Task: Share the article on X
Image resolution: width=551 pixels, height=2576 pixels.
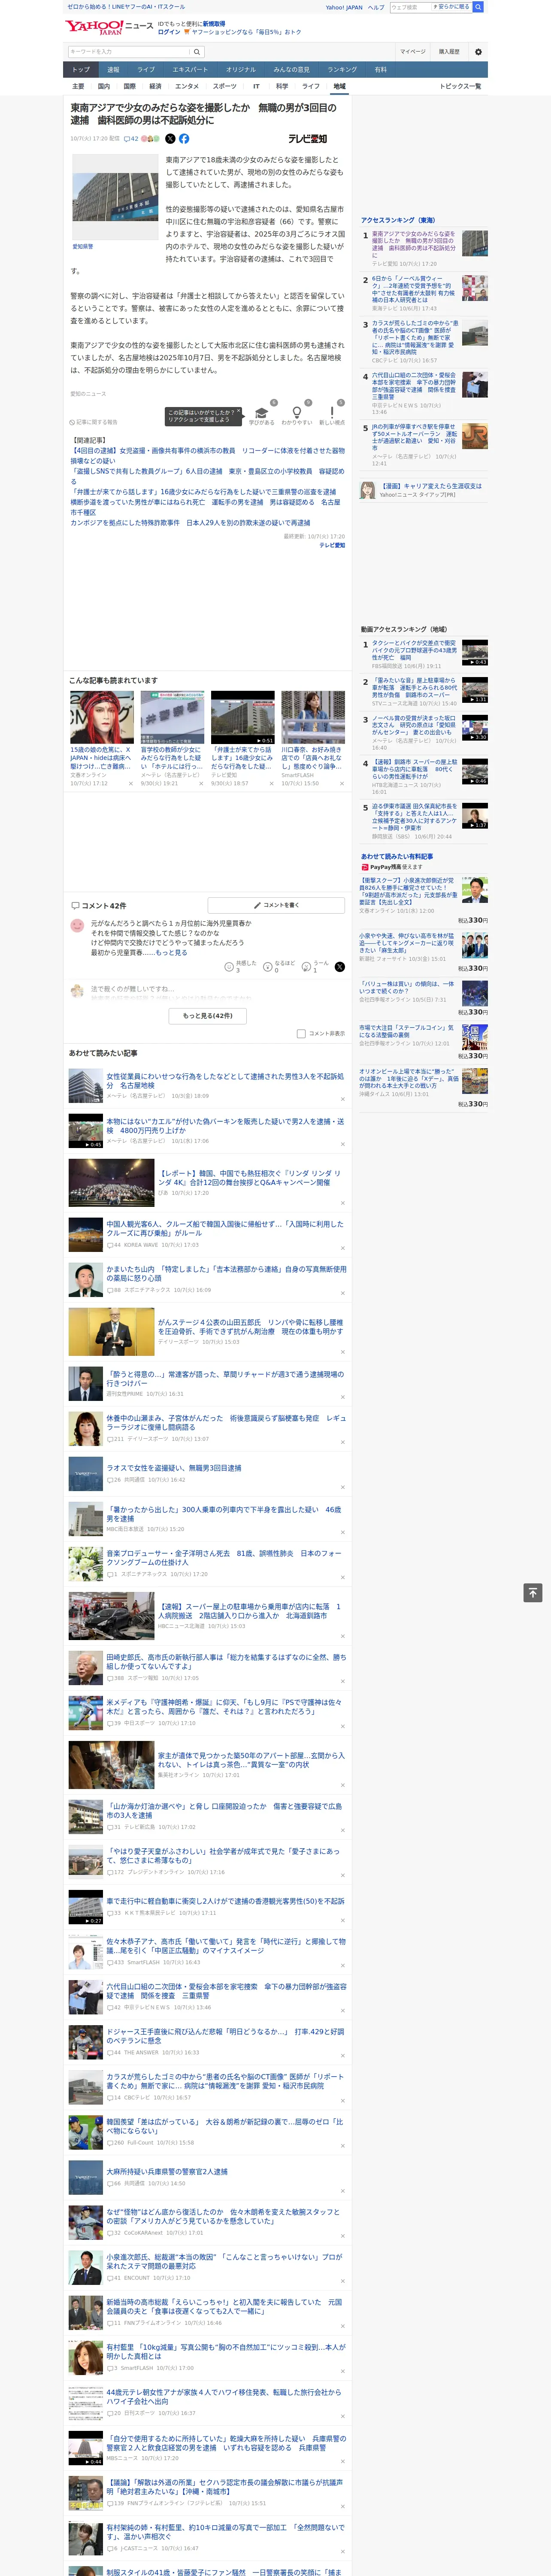Action: tap(170, 139)
